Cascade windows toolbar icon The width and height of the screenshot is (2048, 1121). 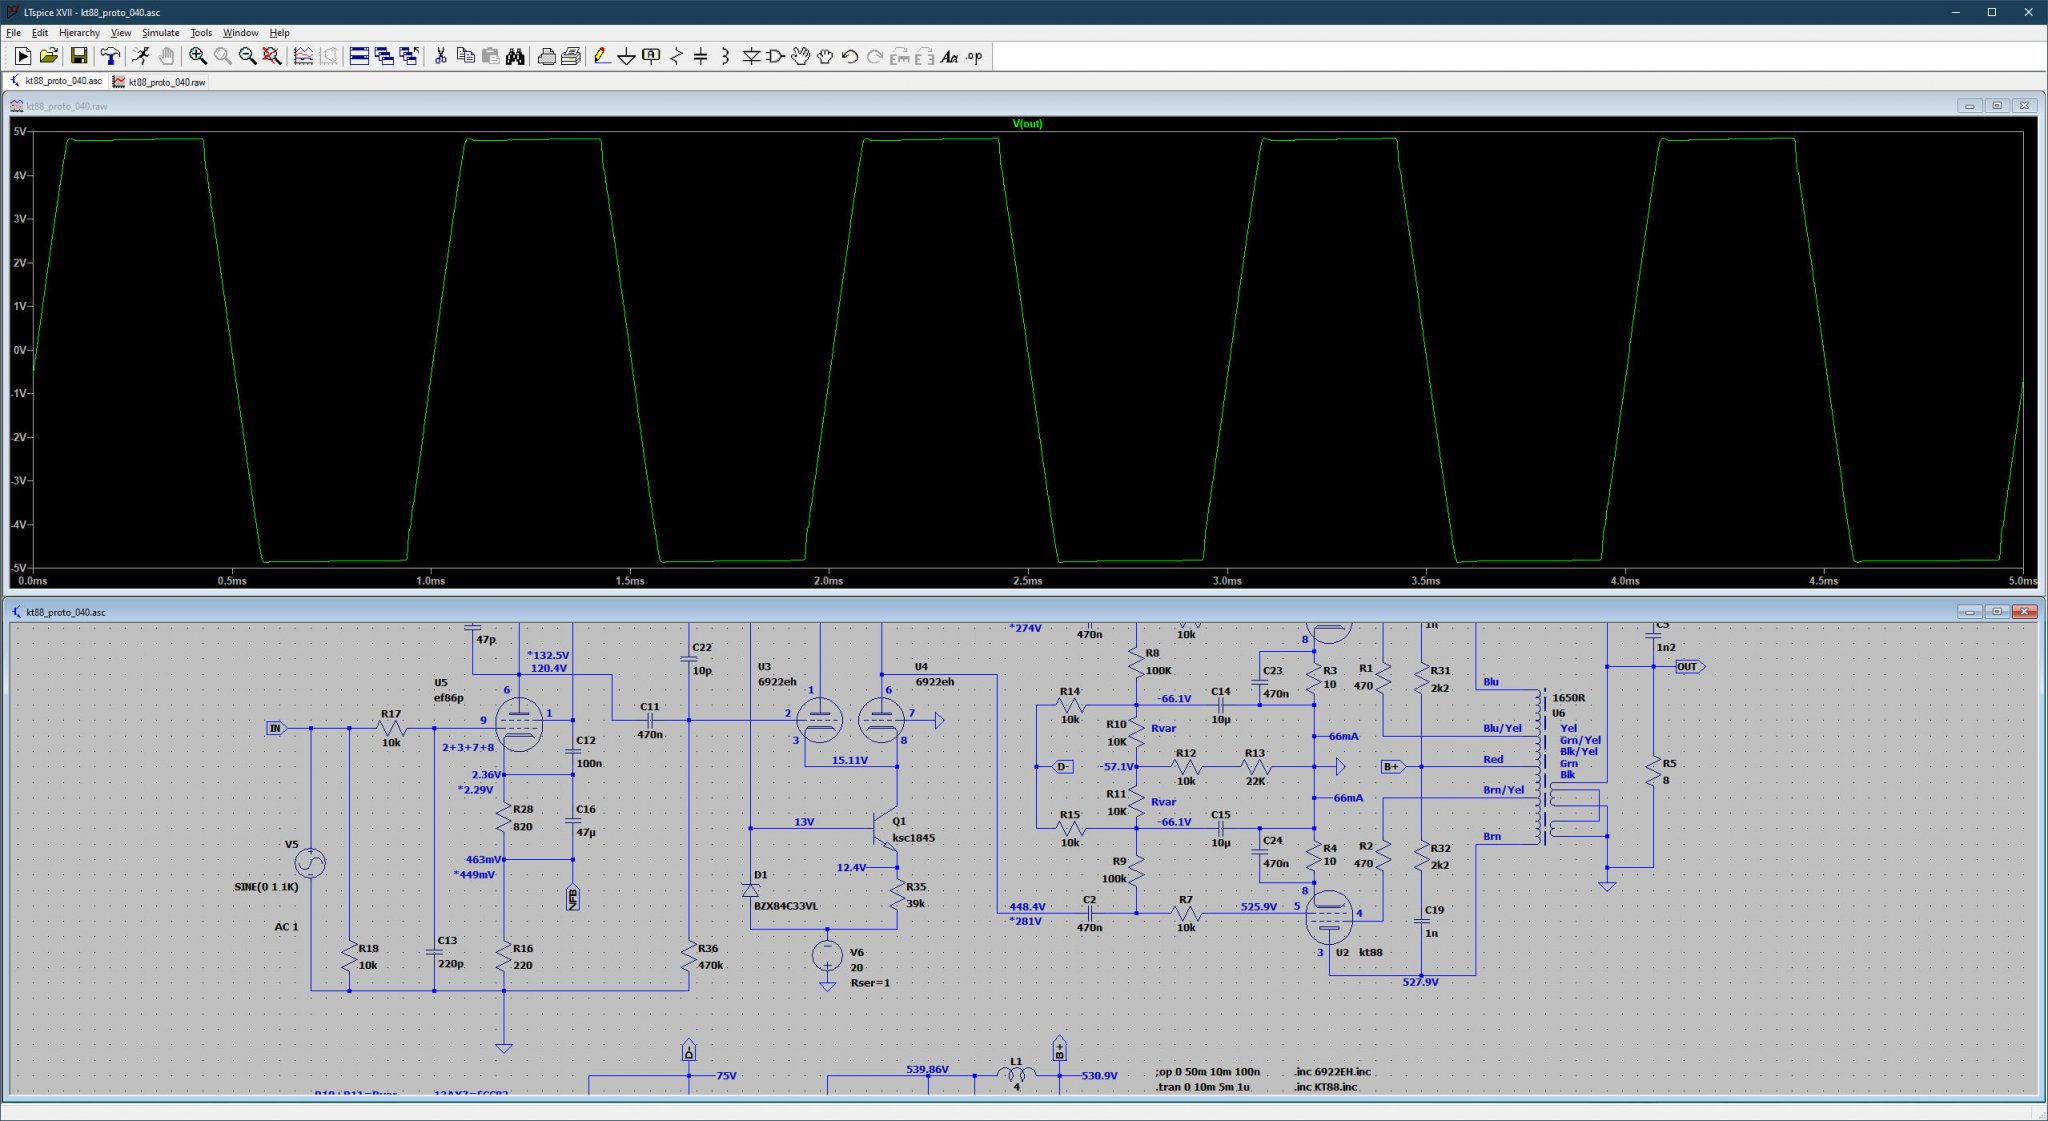pos(384,56)
